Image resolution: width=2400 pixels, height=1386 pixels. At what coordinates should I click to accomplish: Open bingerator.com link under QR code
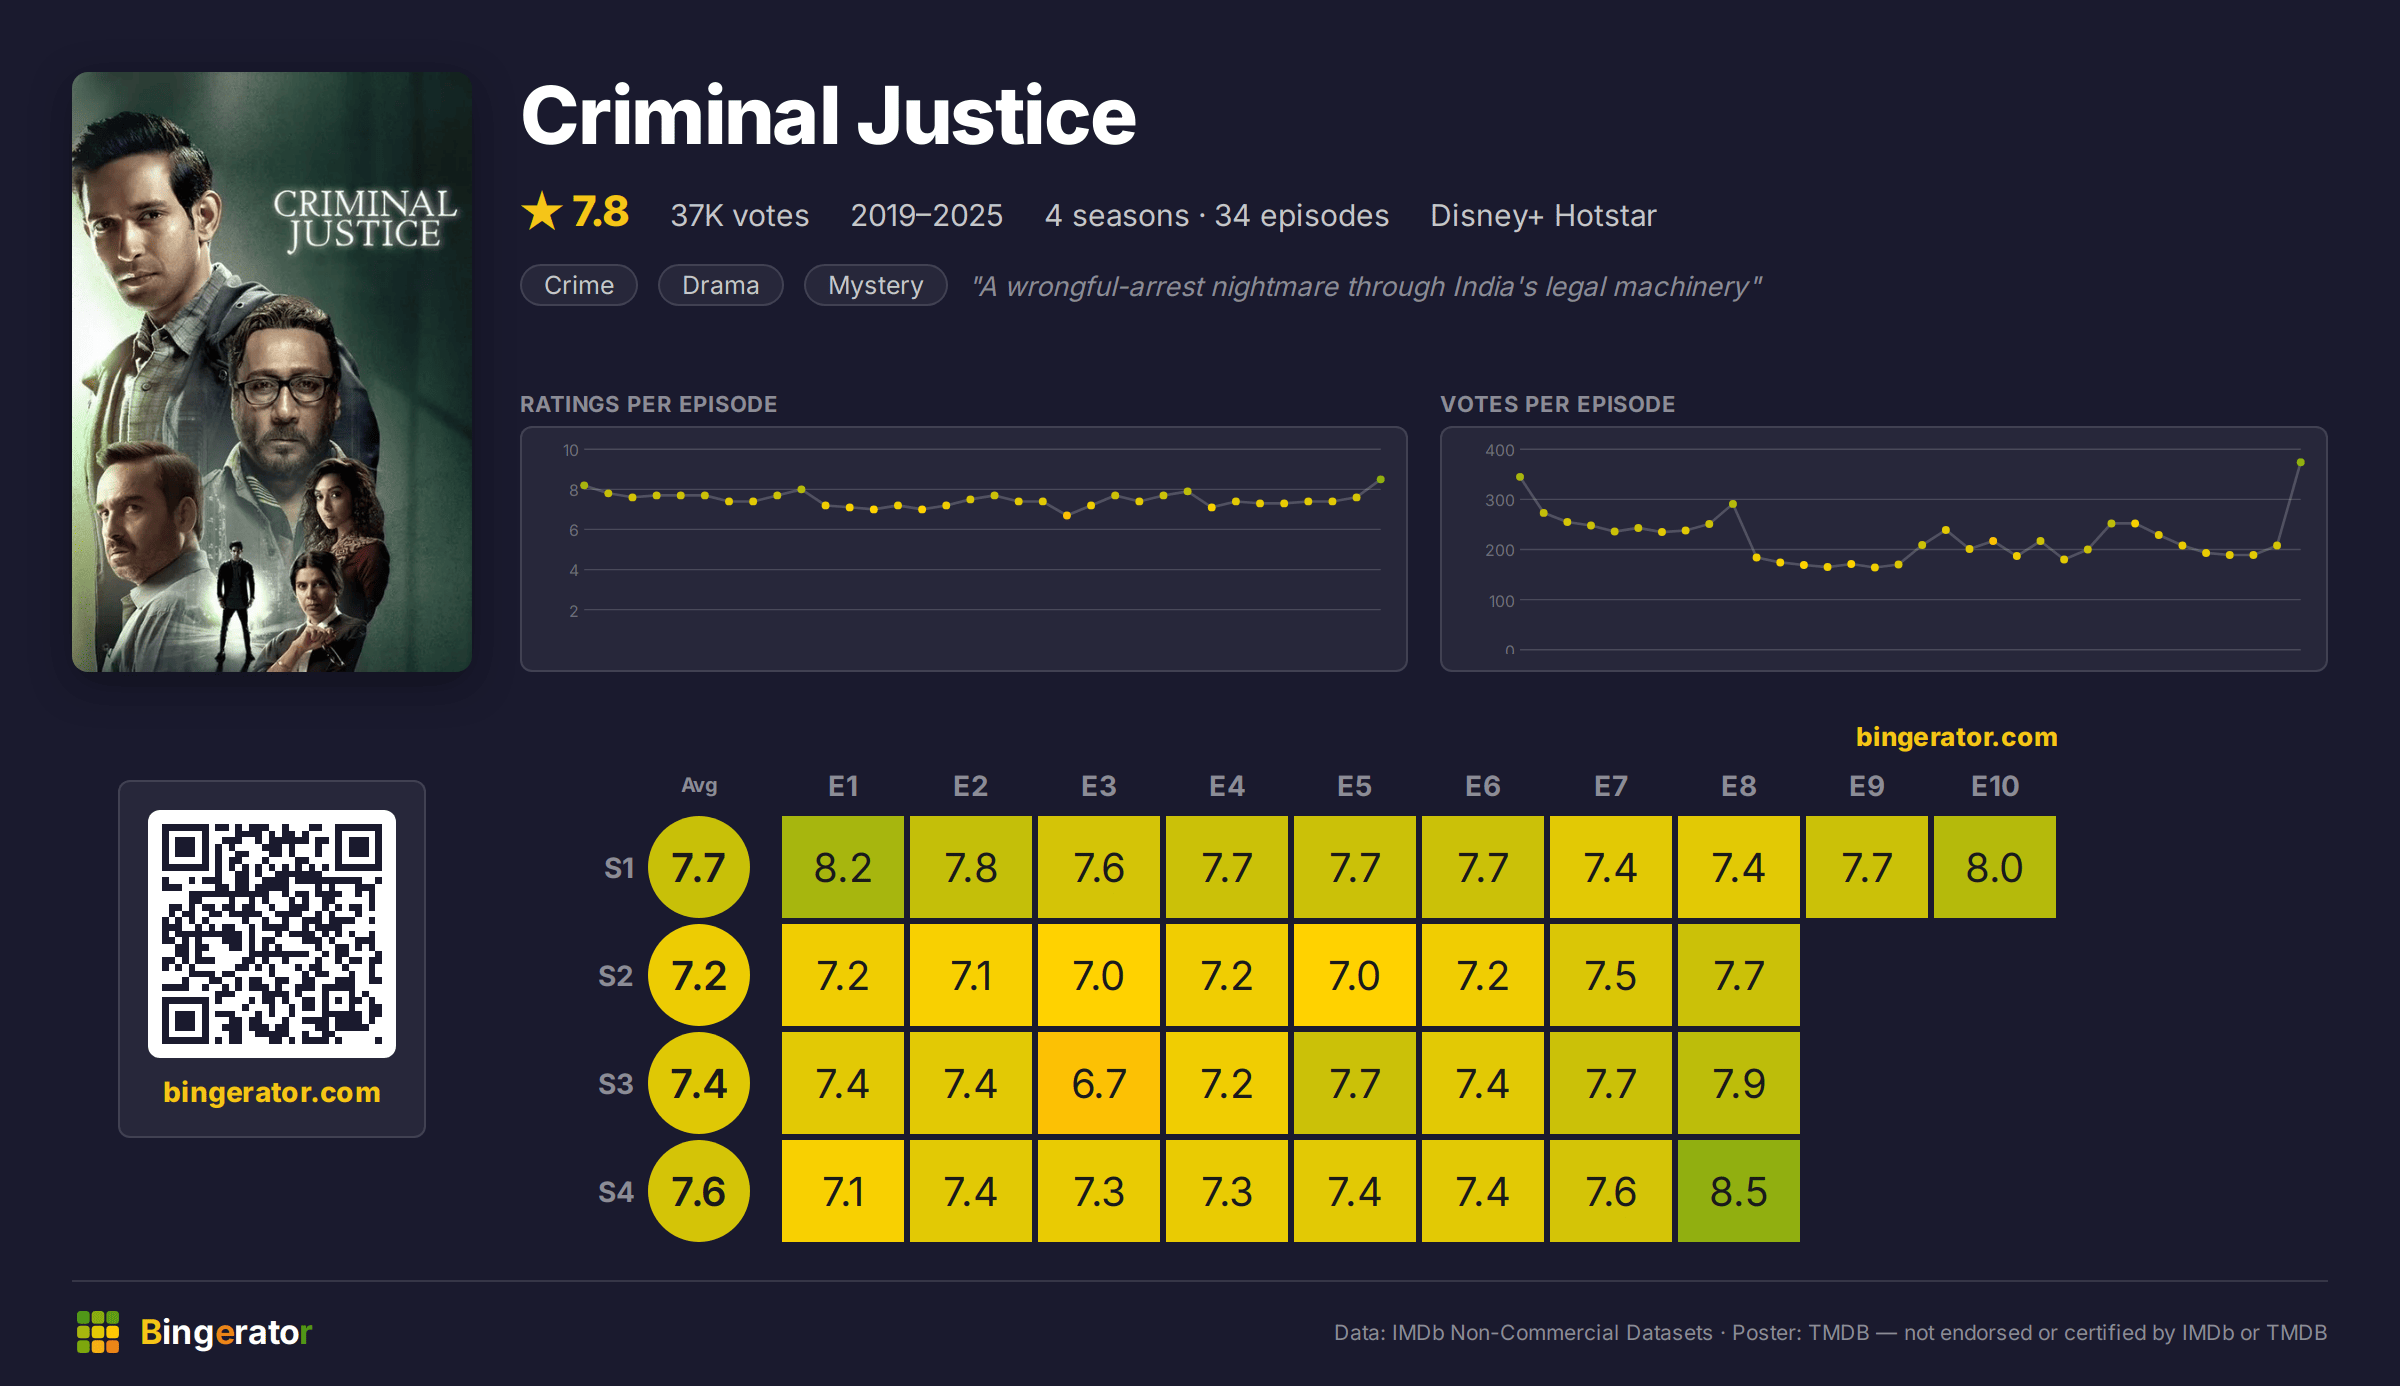point(272,1092)
